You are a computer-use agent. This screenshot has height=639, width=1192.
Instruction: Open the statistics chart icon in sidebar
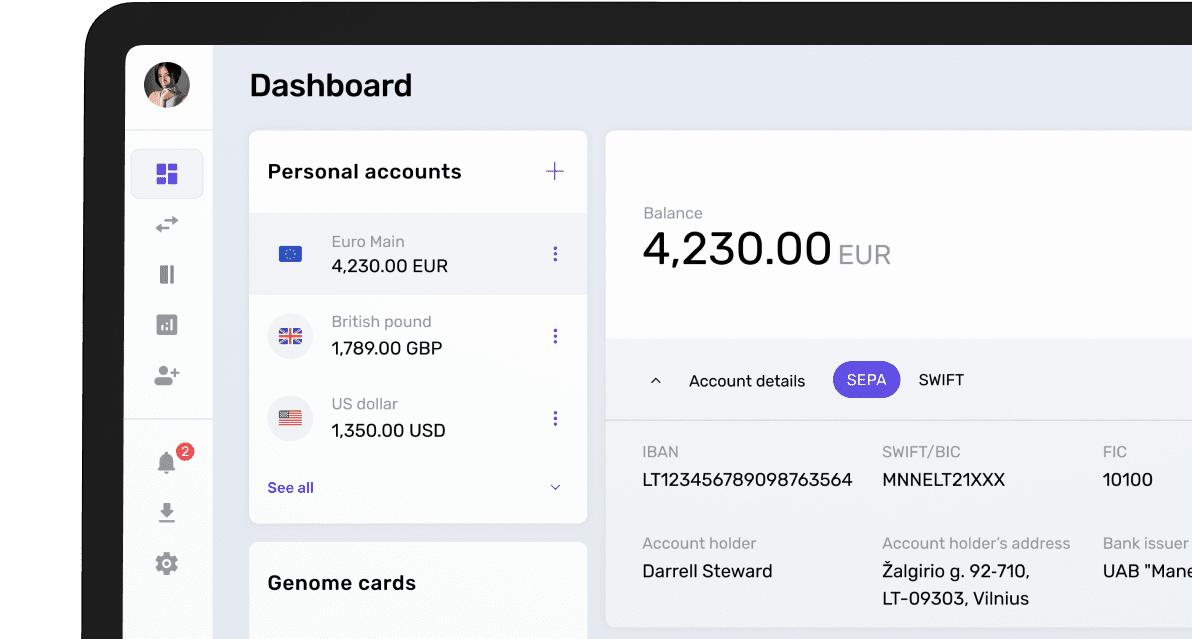(167, 325)
